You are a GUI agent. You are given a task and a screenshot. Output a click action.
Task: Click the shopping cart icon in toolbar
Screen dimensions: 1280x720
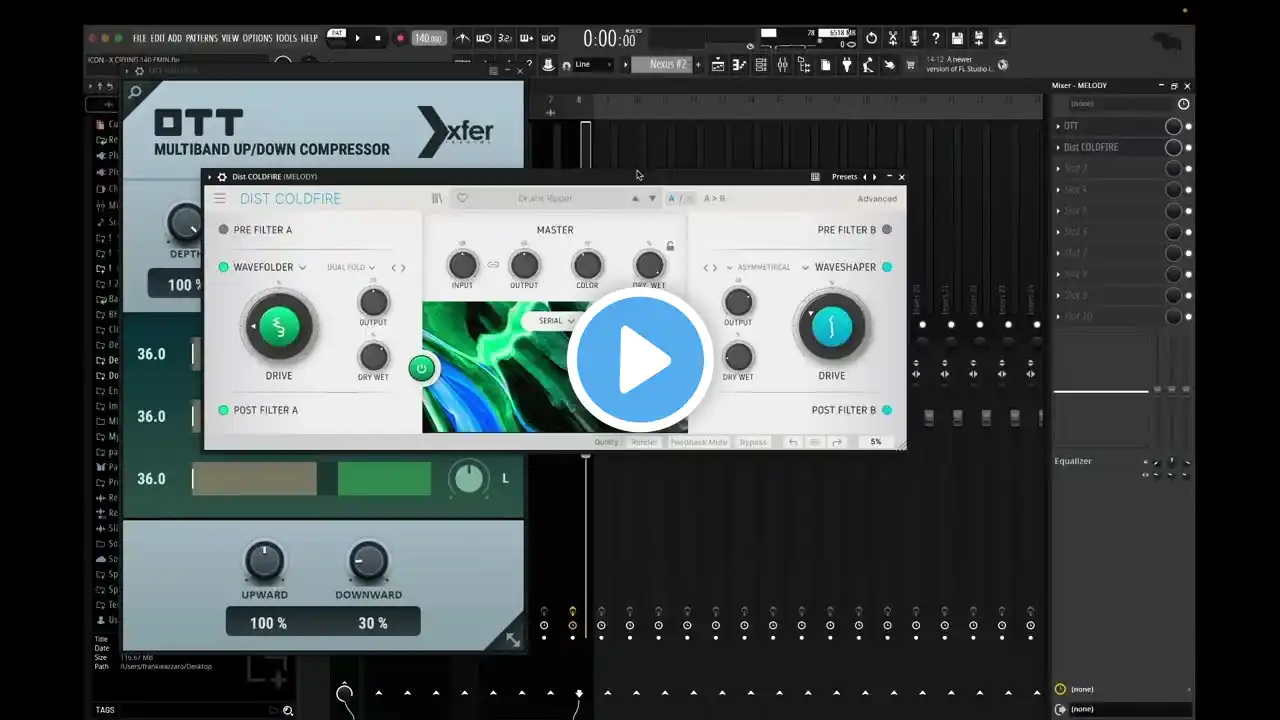coord(910,65)
